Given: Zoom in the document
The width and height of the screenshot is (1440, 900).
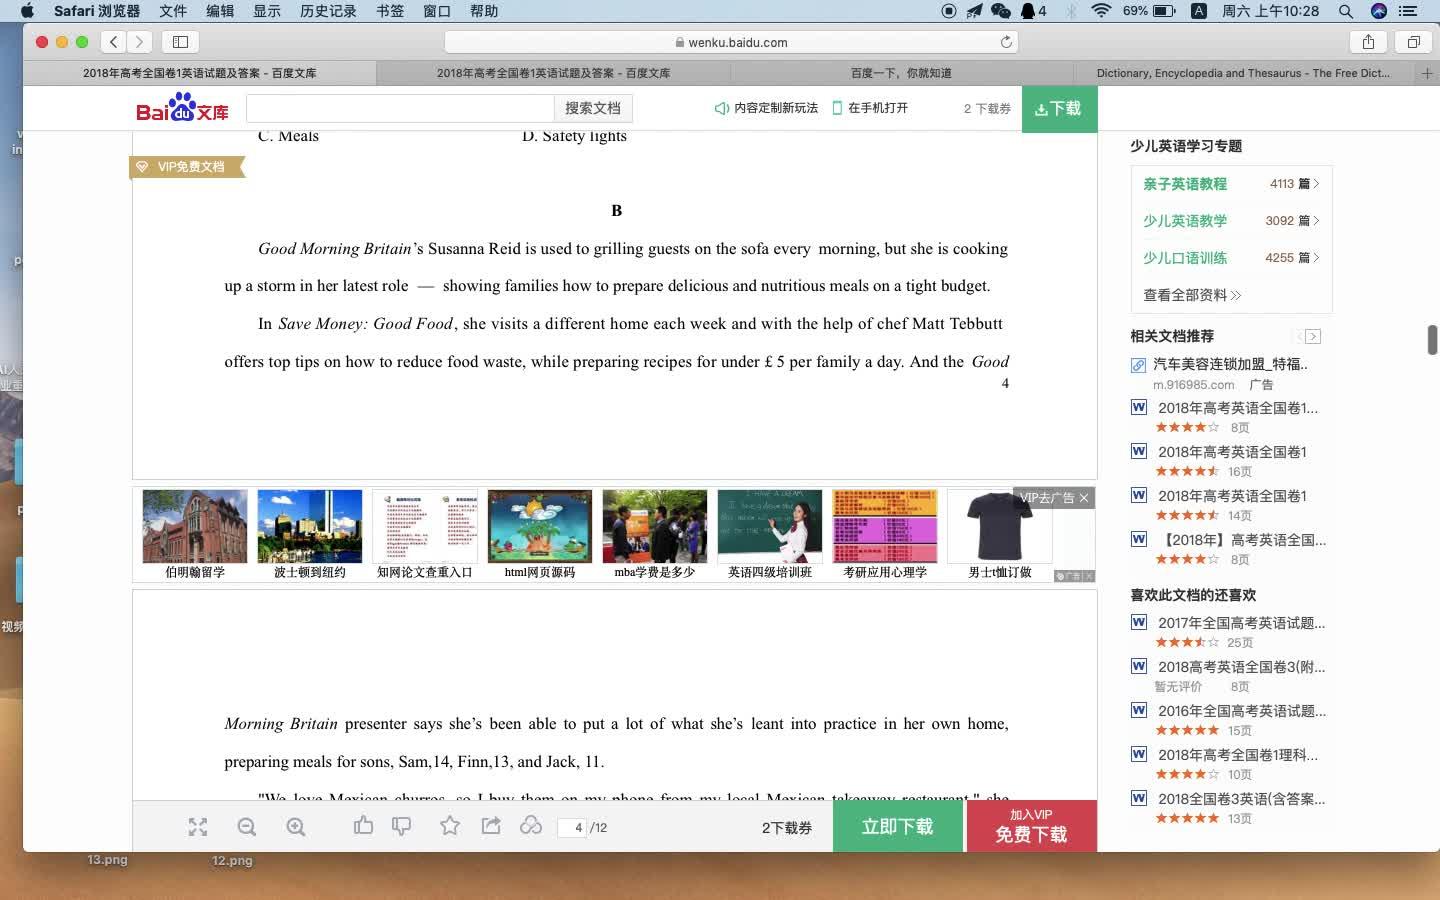Looking at the screenshot, I should (296, 827).
